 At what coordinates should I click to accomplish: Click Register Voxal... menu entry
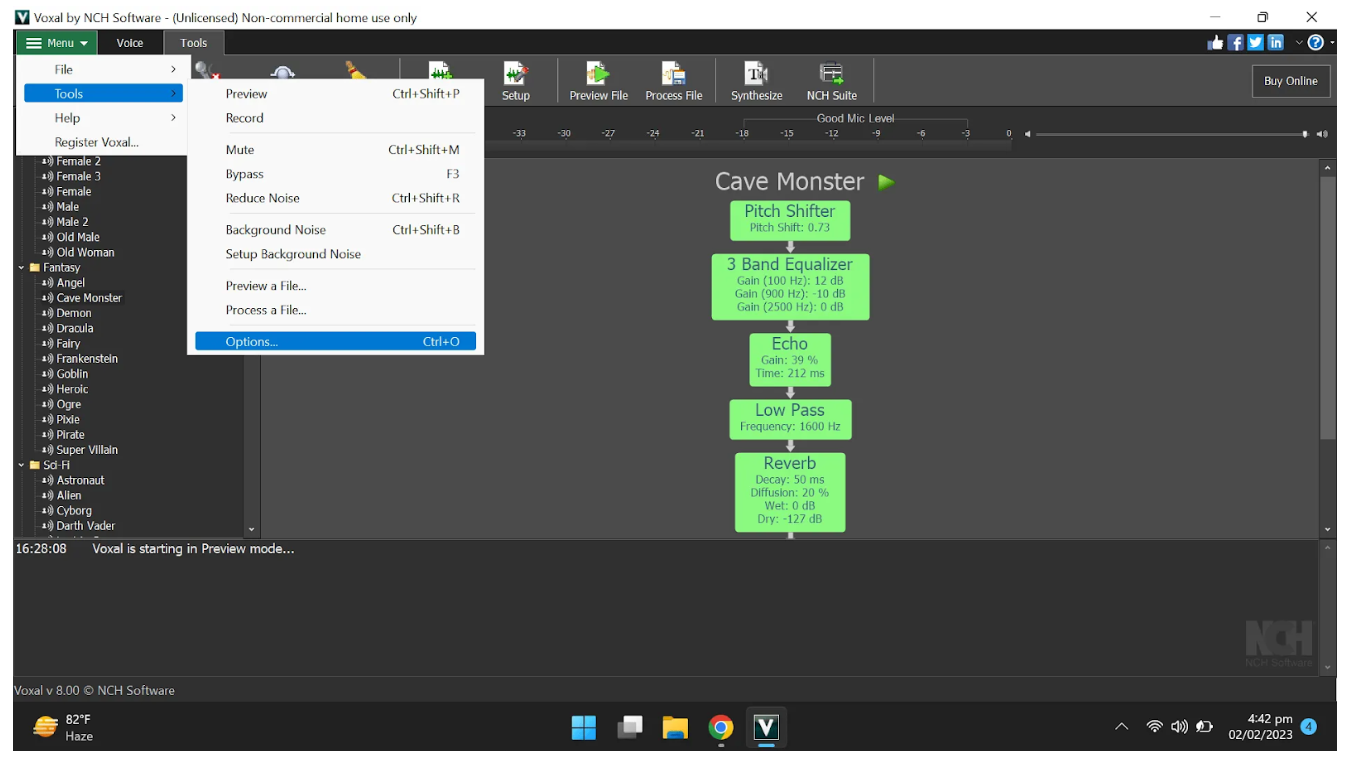coord(103,142)
